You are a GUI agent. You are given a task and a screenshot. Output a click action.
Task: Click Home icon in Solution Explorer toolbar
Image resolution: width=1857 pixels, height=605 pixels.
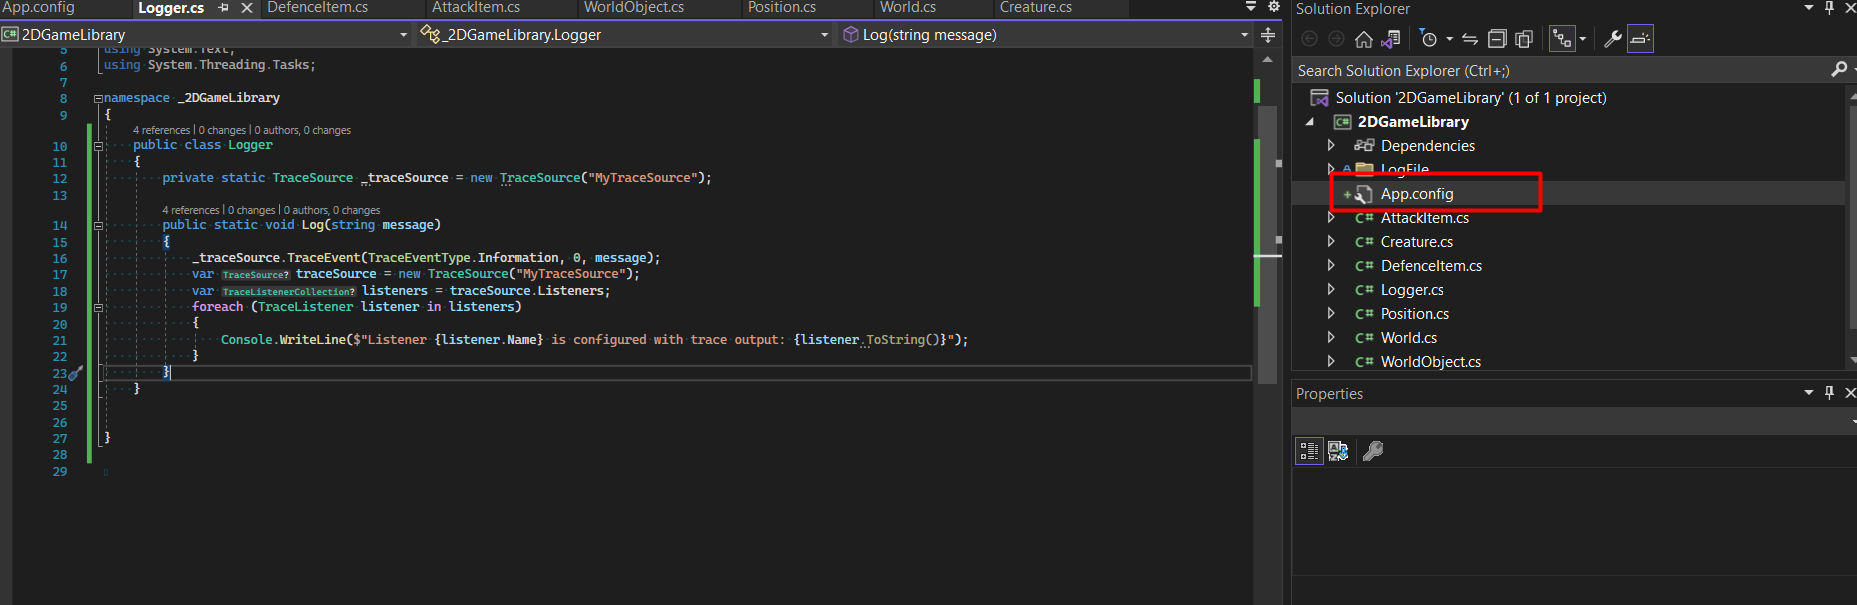click(1363, 39)
